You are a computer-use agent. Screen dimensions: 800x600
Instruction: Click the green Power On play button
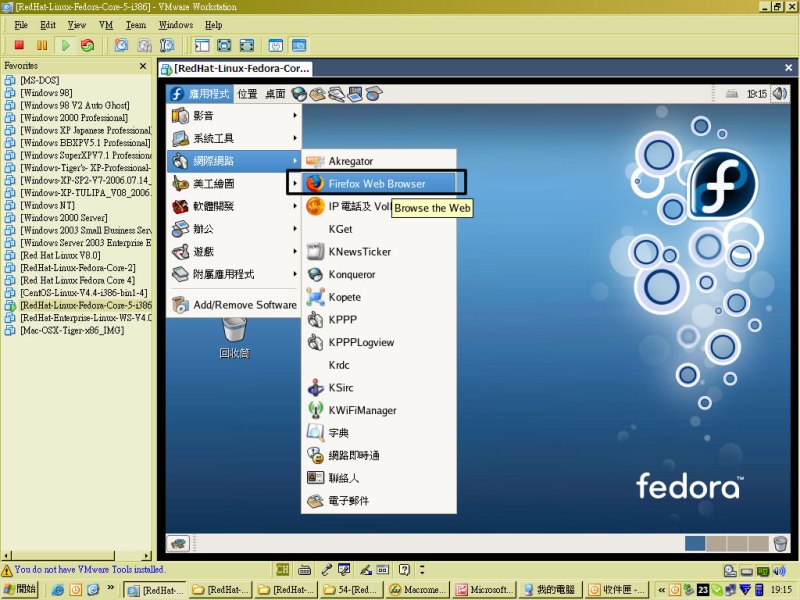pyautogui.click(x=65, y=45)
